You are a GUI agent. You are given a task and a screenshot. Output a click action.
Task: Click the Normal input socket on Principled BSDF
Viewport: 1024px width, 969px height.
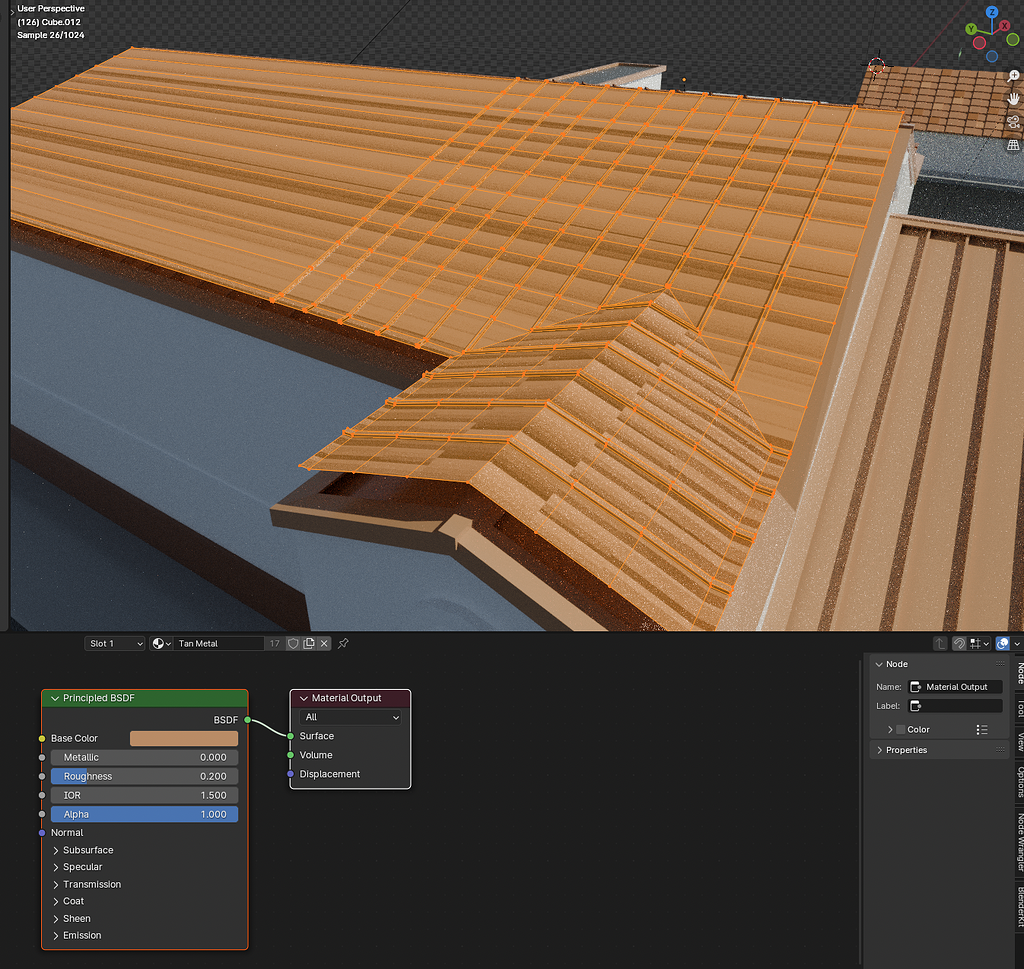point(42,833)
